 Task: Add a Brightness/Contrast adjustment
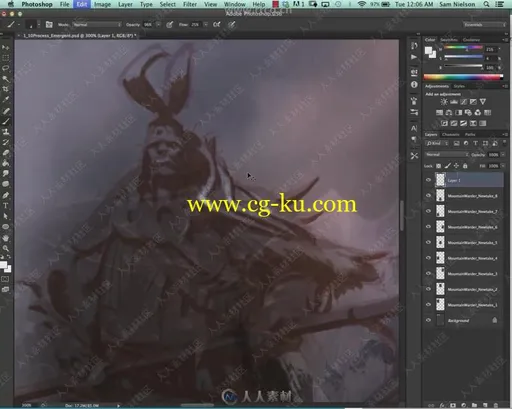tap(444, 102)
